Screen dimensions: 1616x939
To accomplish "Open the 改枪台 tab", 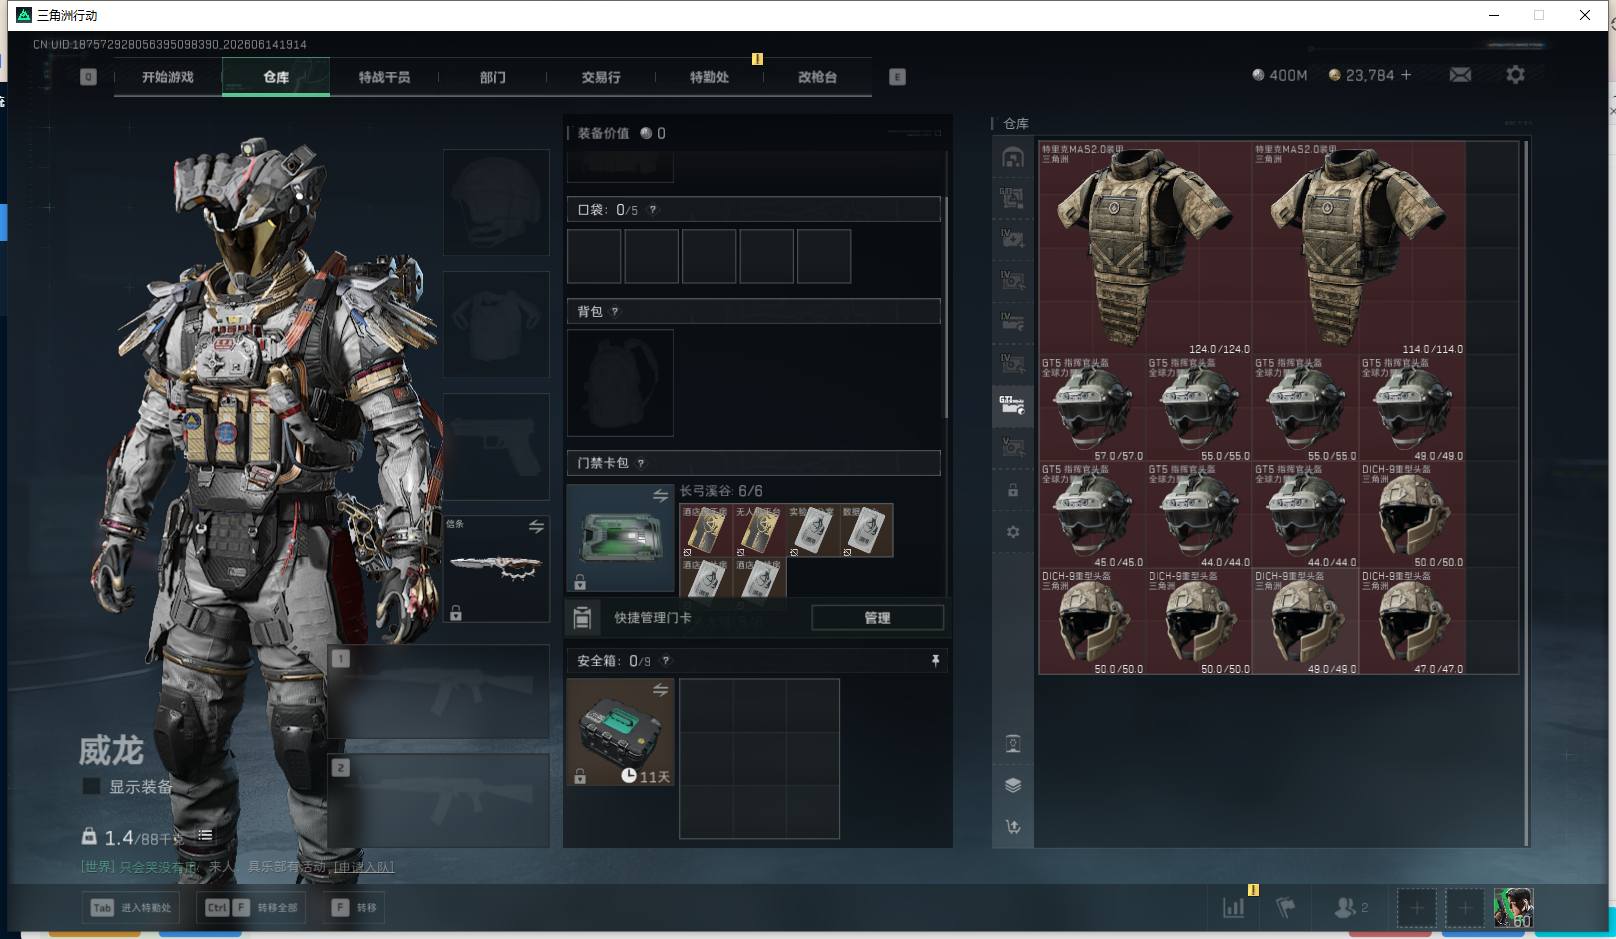I will click(817, 77).
